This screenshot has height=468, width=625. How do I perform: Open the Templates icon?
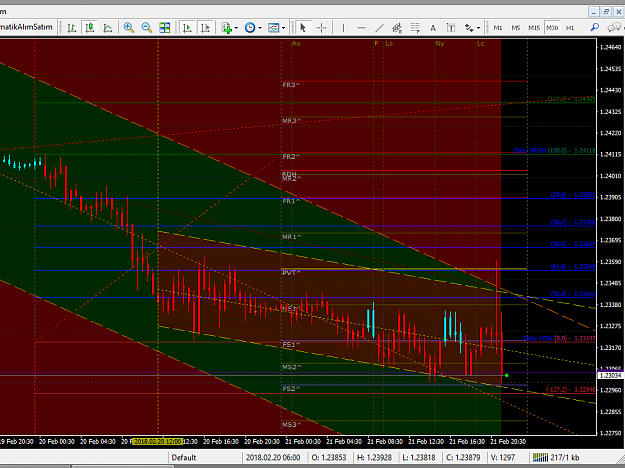273,28
